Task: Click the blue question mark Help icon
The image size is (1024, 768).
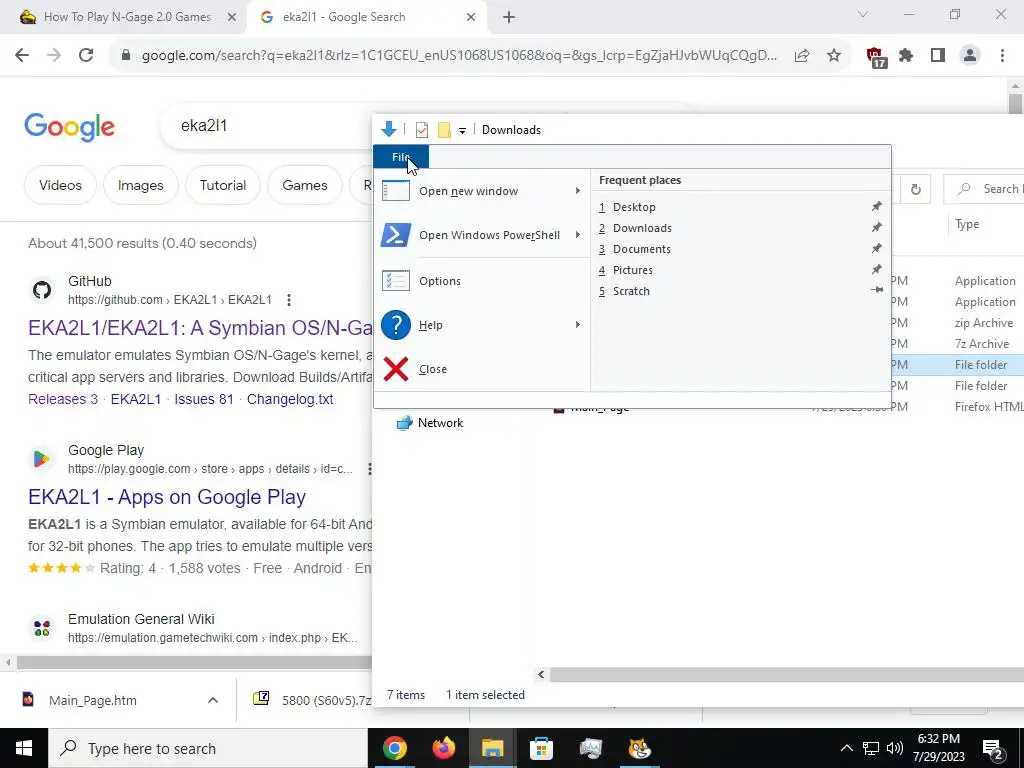Action: coord(396,325)
